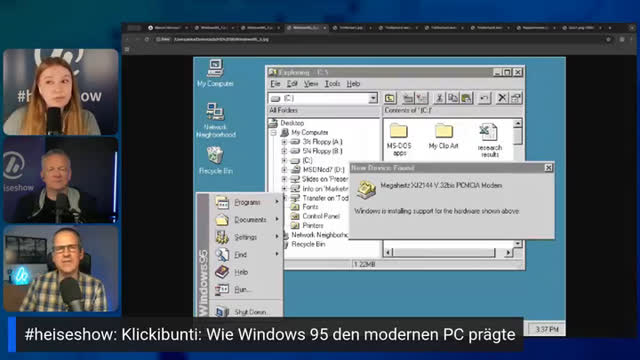This screenshot has height=360, width=640.
Task: Select Control Panel in the folder tree
Action: pos(321,216)
